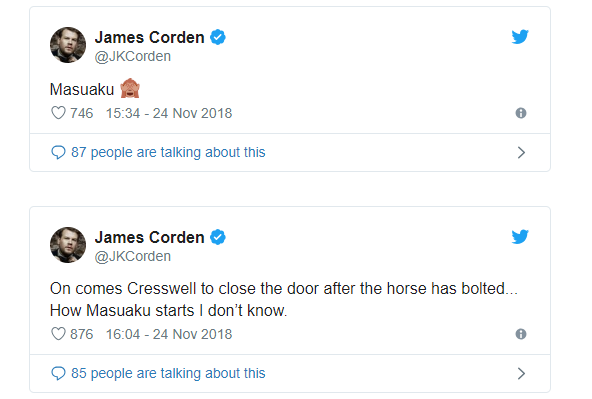Image resolution: width=592 pixels, height=399 pixels.
Task: Like the 15:34 tweet using the heart icon
Action: (x=58, y=113)
